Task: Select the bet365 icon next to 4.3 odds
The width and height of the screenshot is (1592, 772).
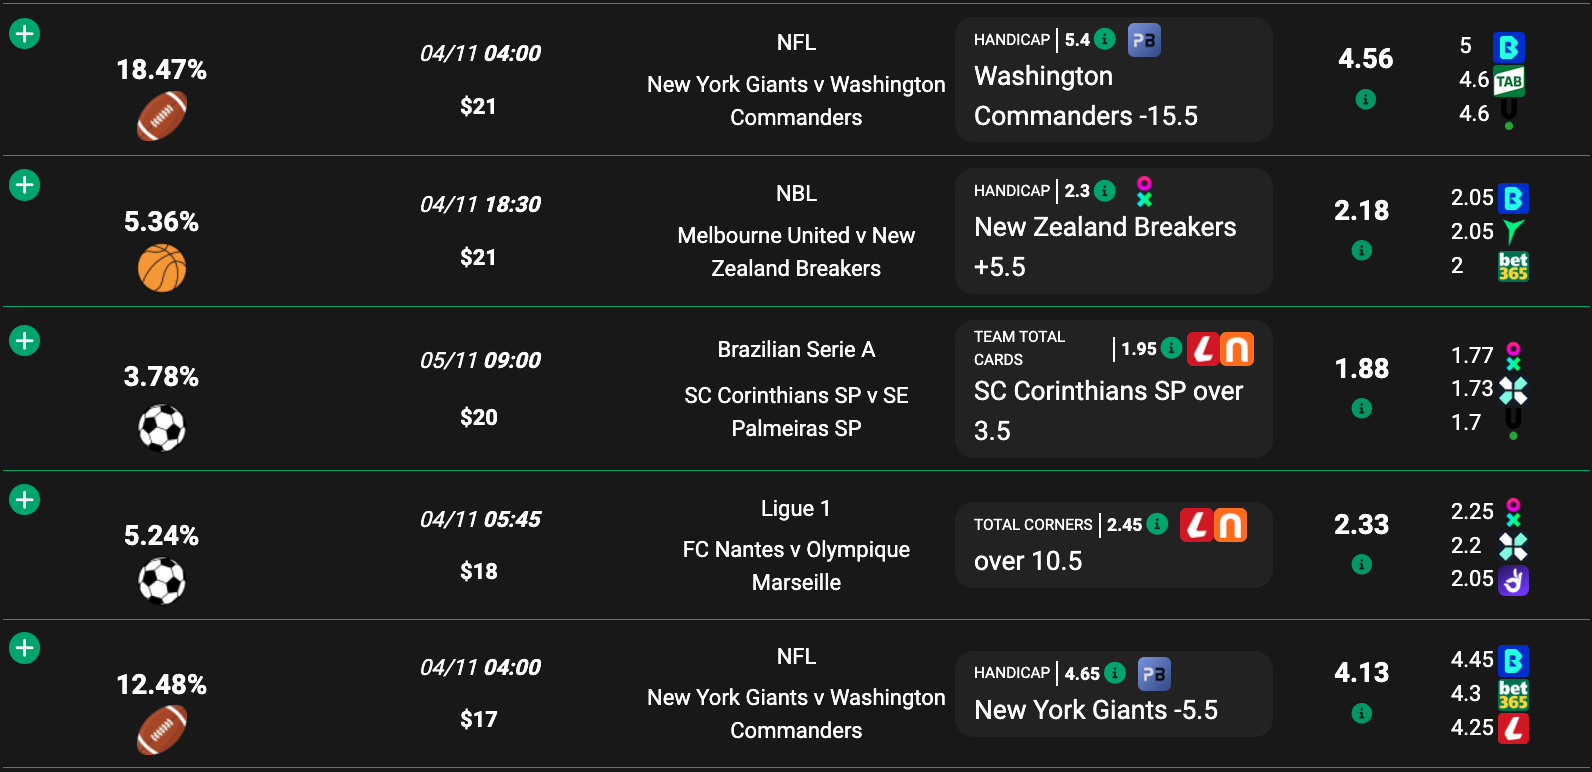Action: [x=1513, y=693]
